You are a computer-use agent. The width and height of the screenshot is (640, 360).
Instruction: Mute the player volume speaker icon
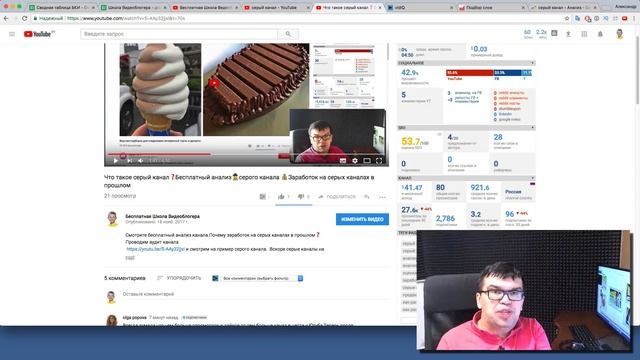point(140,161)
